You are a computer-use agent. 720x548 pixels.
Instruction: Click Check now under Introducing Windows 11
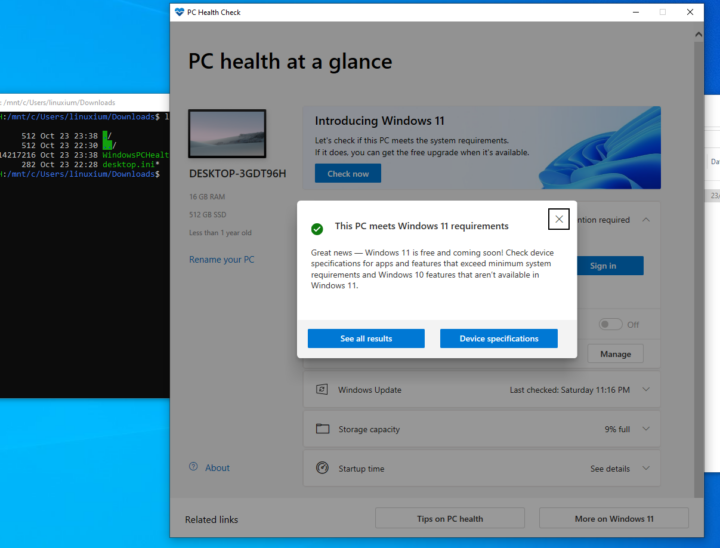(348, 174)
